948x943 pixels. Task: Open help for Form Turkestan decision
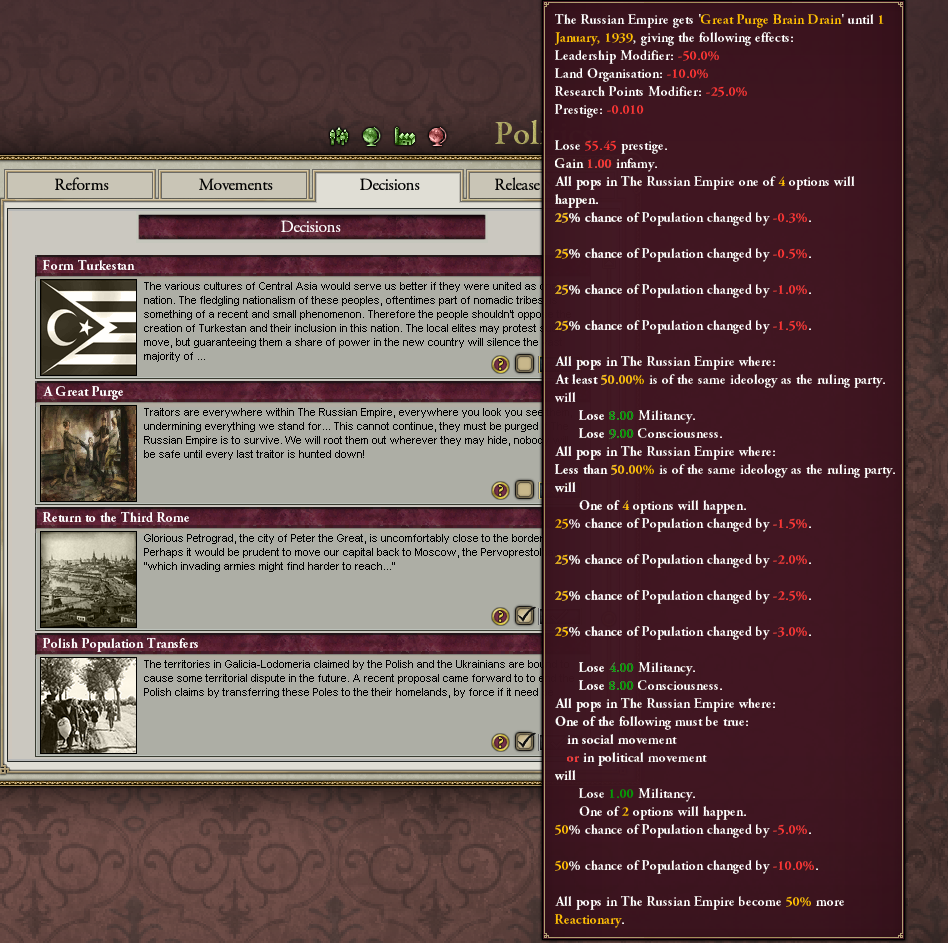500,364
